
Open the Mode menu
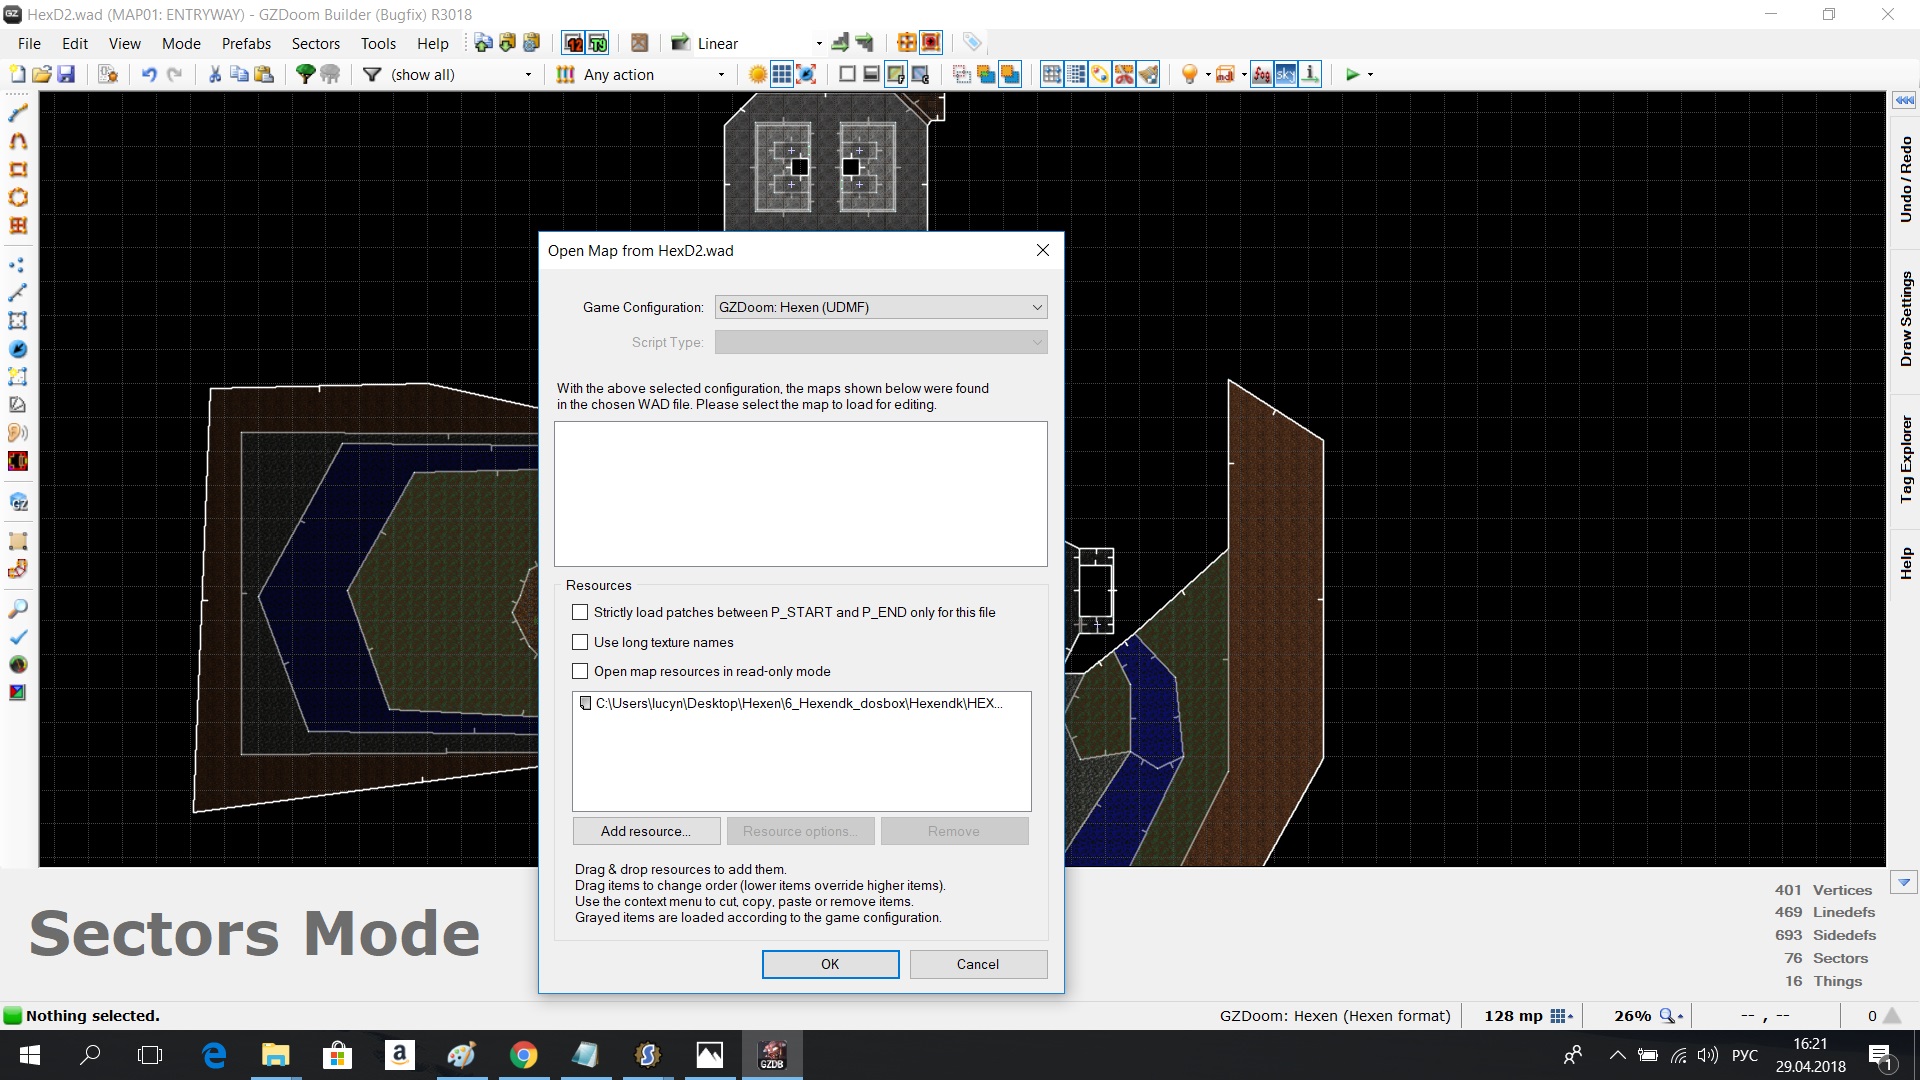click(x=181, y=43)
